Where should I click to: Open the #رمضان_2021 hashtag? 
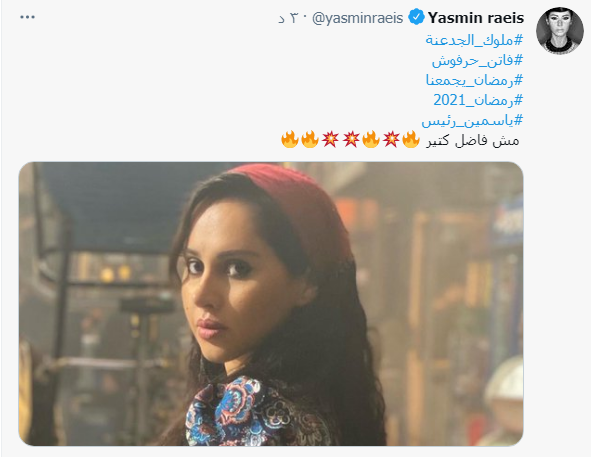(x=478, y=100)
